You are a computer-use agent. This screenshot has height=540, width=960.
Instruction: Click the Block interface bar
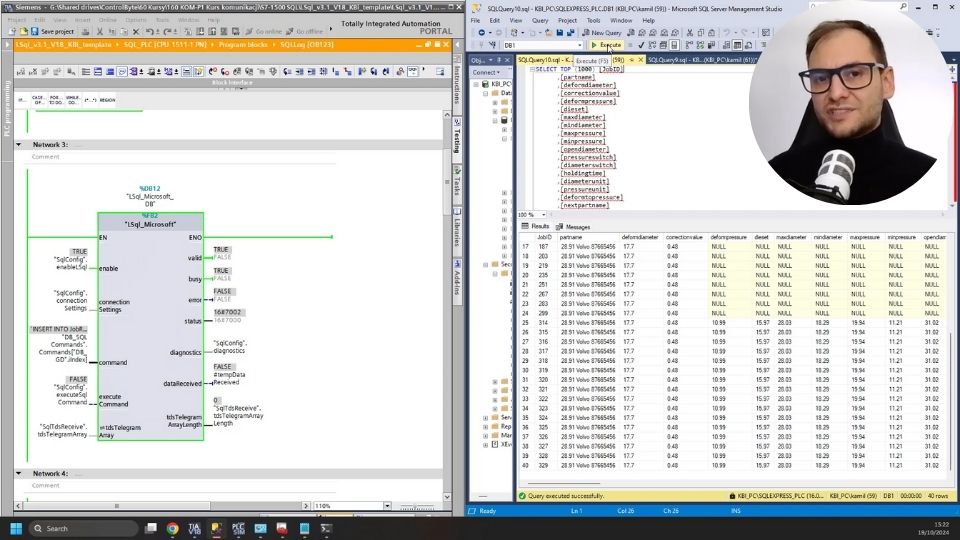[232, 82]
